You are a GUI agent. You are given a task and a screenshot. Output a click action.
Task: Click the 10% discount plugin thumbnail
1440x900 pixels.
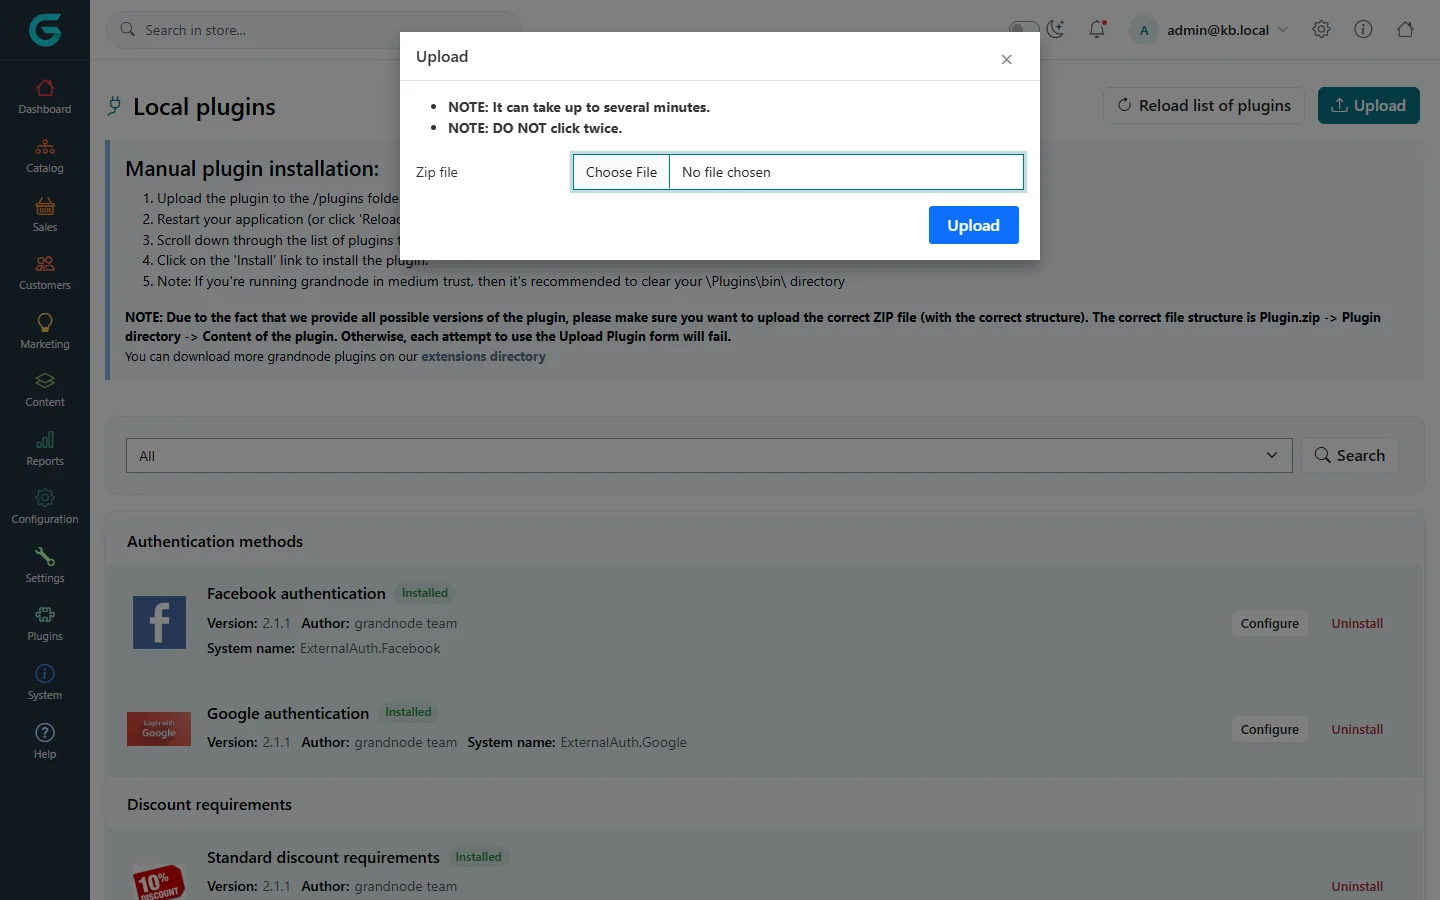(x=159, y=882)
